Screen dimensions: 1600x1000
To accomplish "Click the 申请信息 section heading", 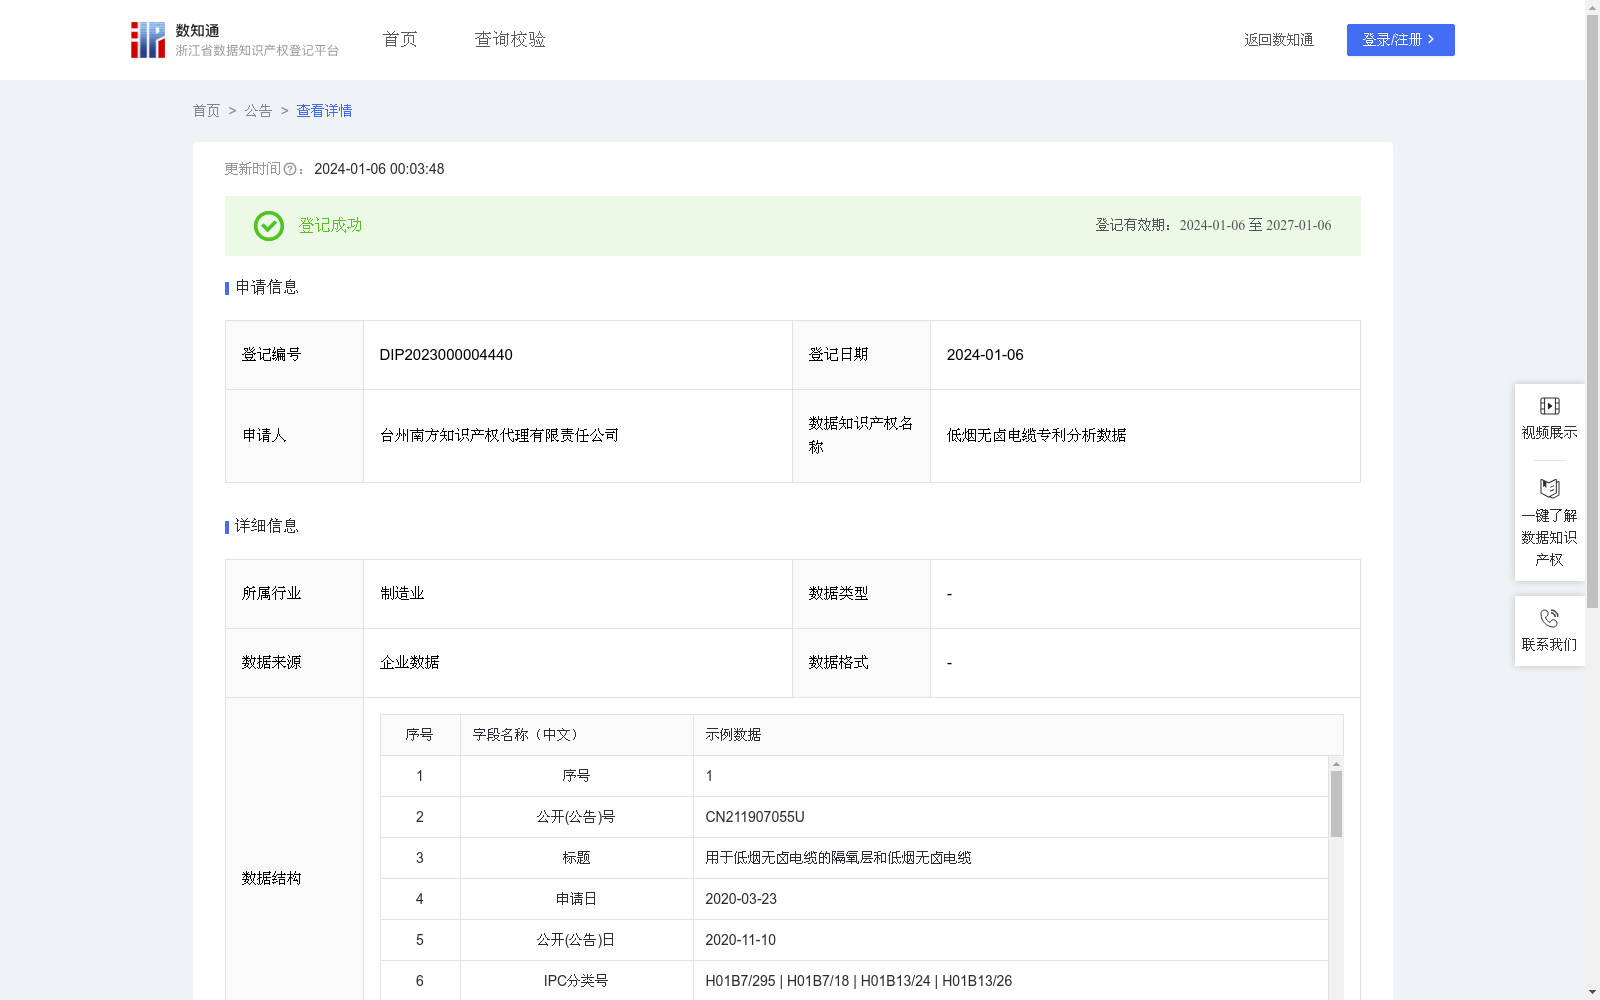I will [266, 288].
